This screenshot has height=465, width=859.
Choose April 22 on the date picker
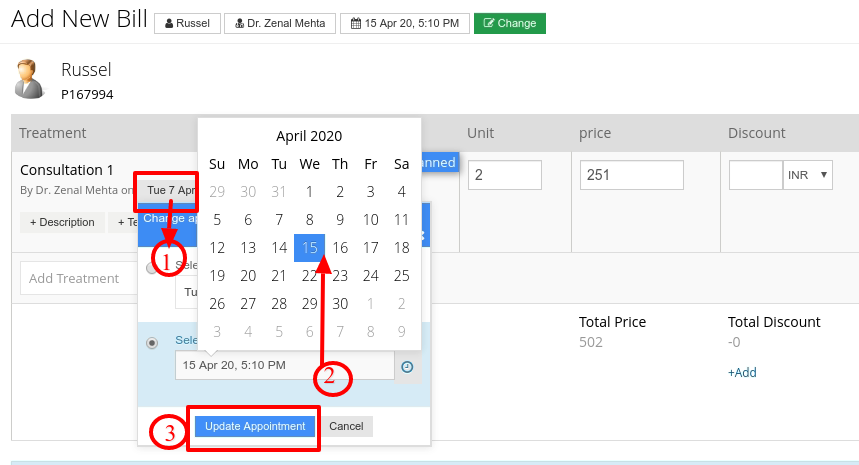(x=310, y=275)
